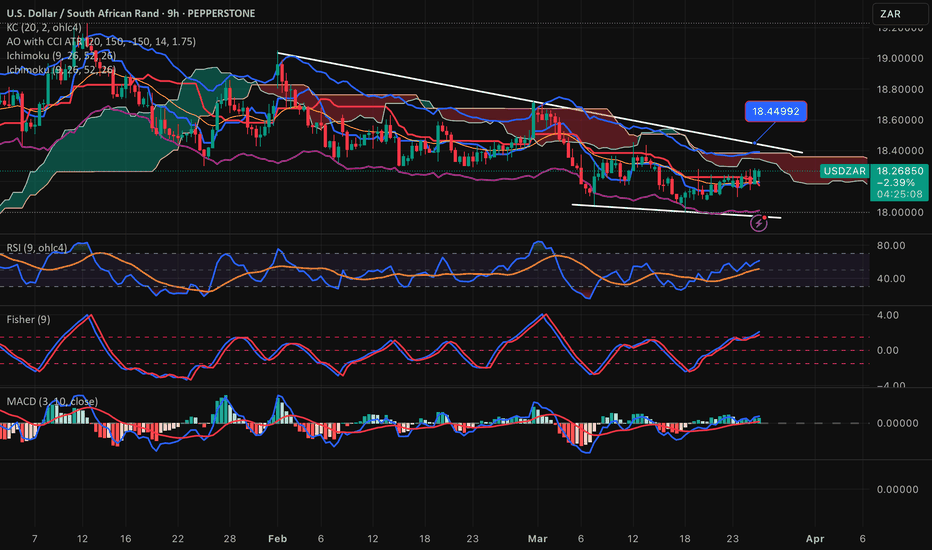Click the RSI 80.00 scale label

pyautogui.click(x=891, y=246)
